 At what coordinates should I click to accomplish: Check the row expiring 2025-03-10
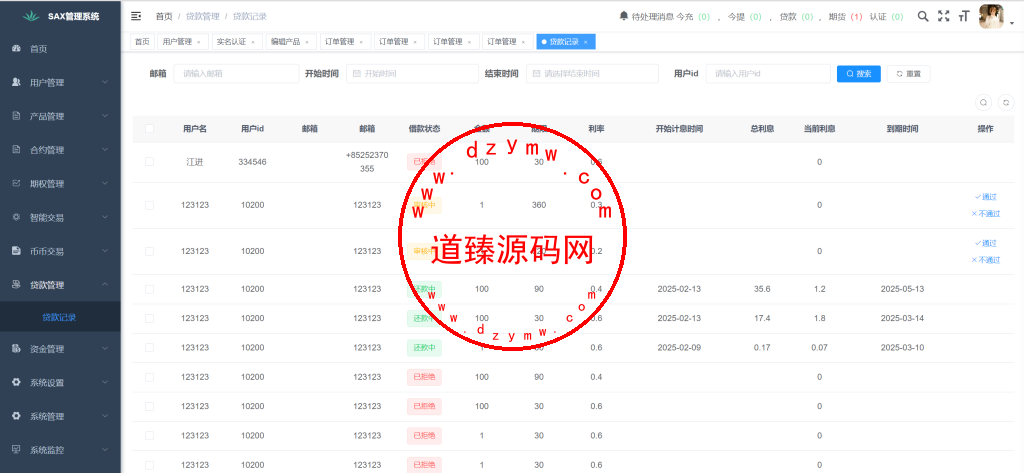(150, 348)
